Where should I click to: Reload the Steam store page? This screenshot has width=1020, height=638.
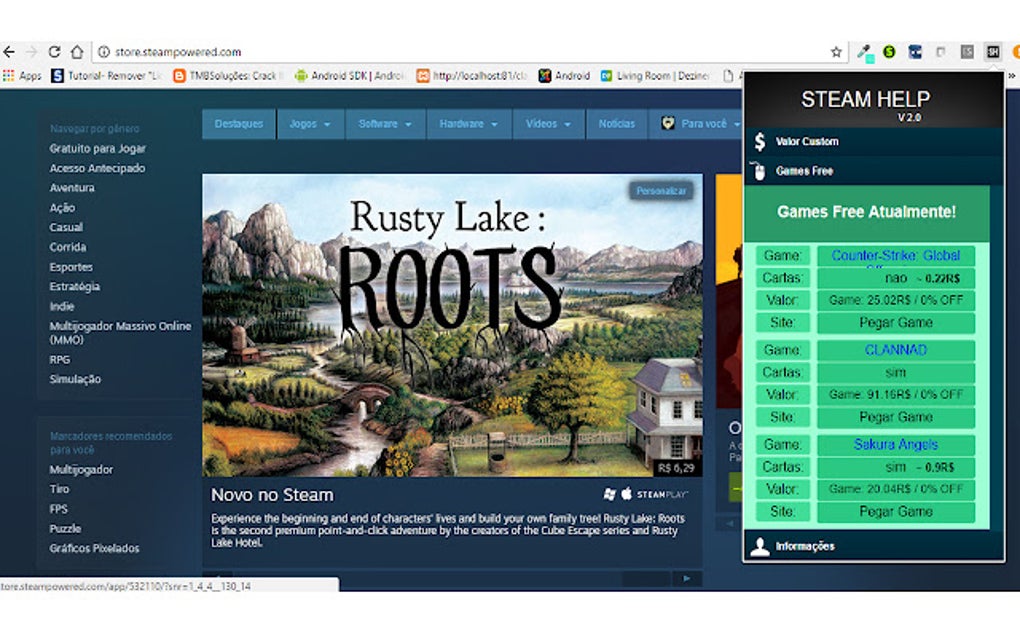[55, 51]
